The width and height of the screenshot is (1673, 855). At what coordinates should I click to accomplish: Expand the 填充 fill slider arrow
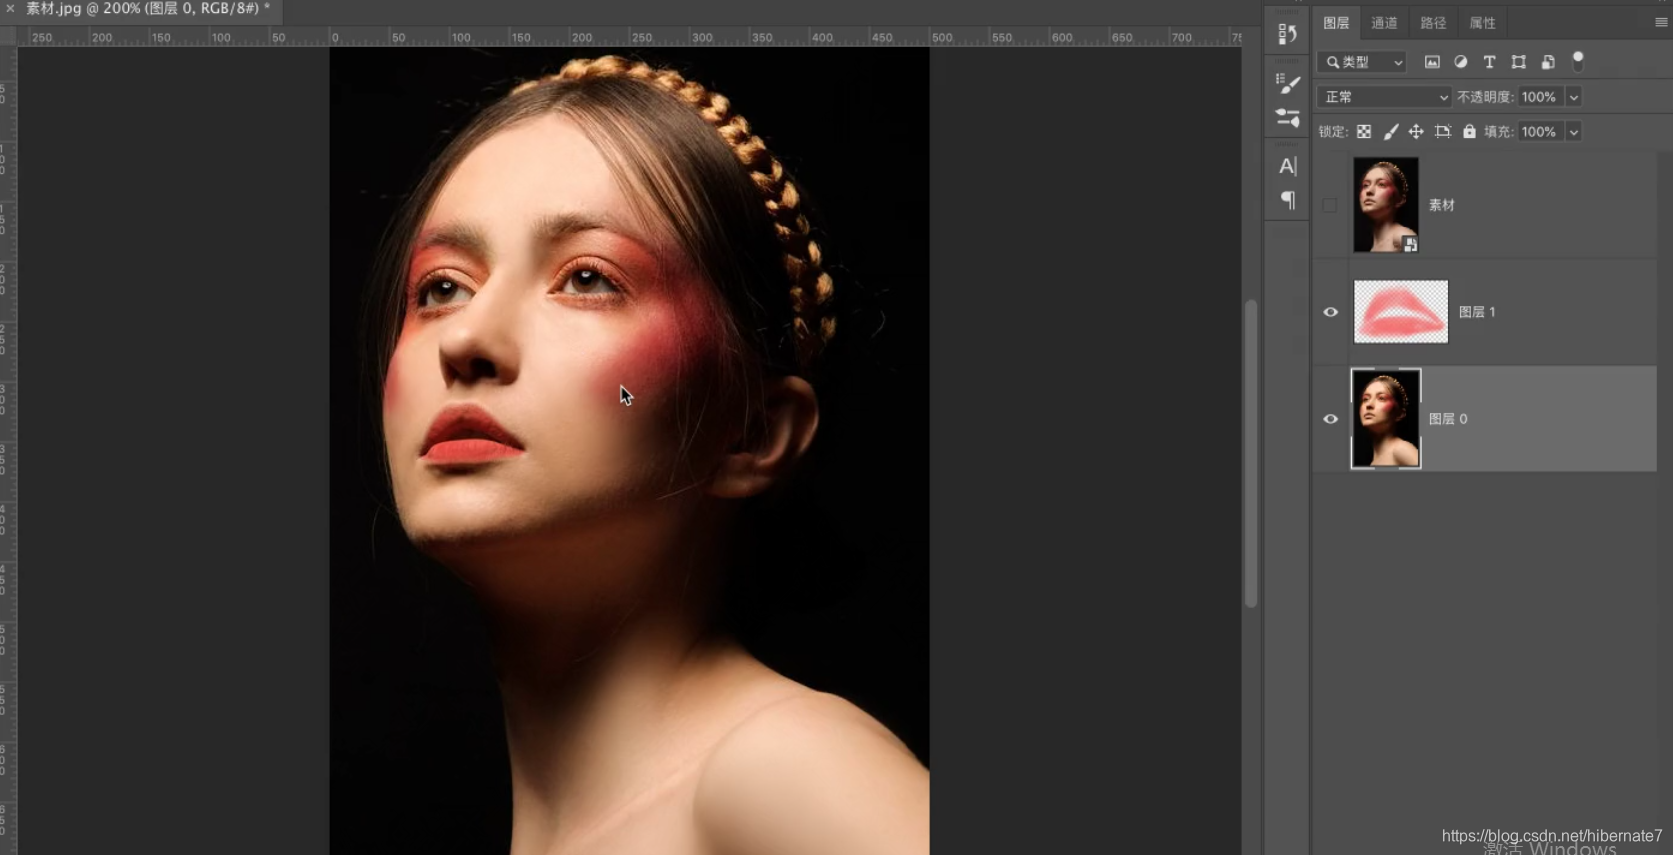point(1573,132)
